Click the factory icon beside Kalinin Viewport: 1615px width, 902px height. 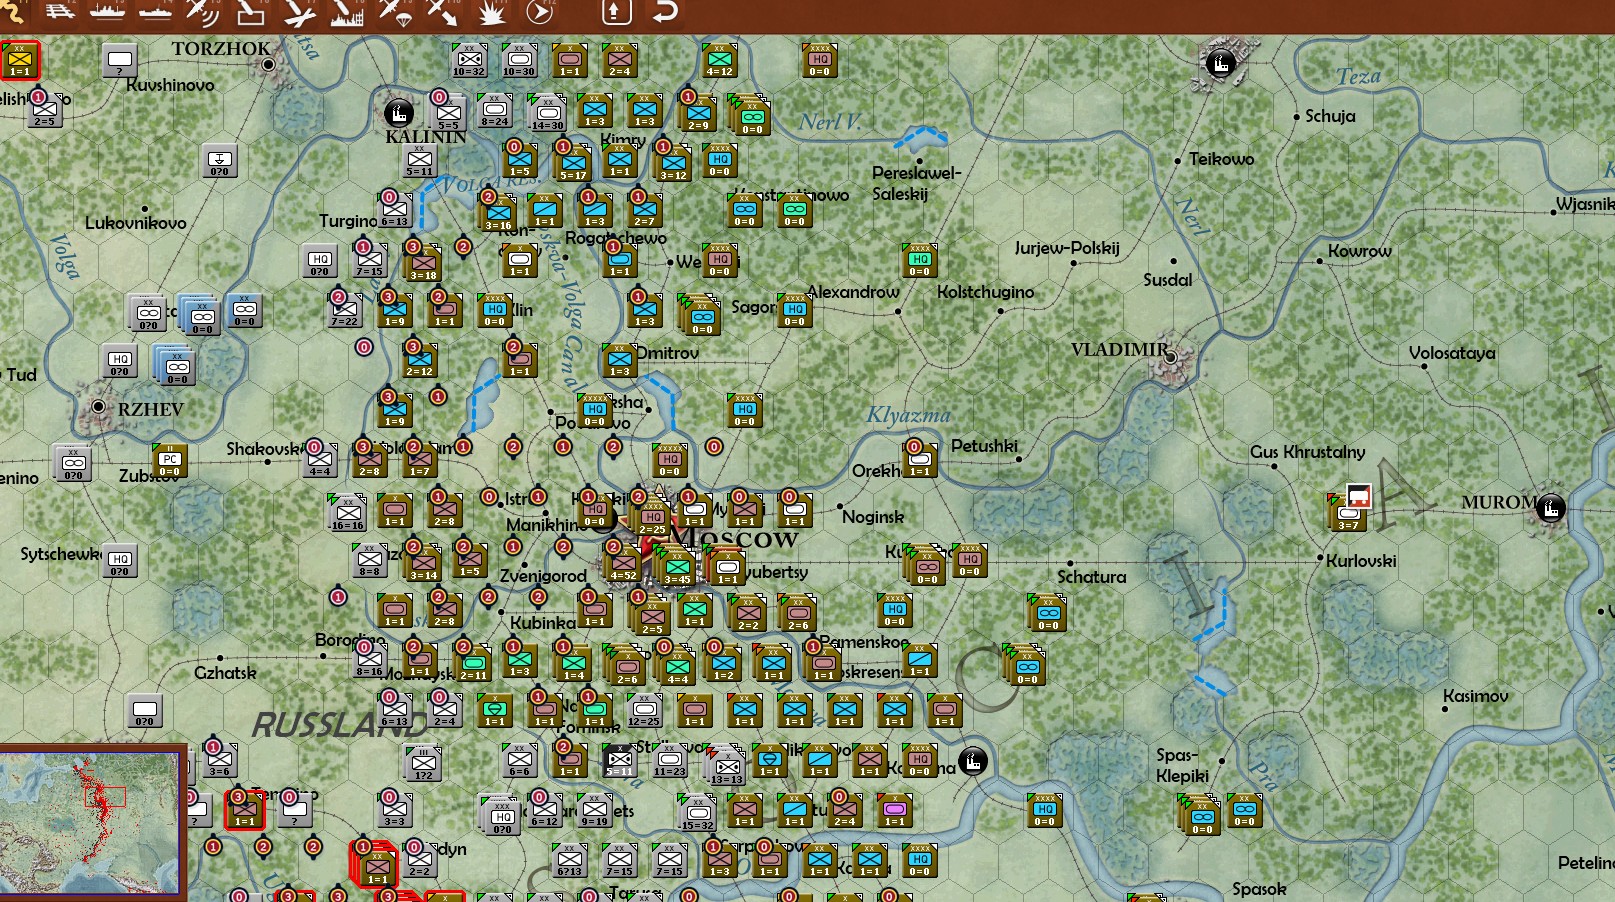[x=399, y=112]
